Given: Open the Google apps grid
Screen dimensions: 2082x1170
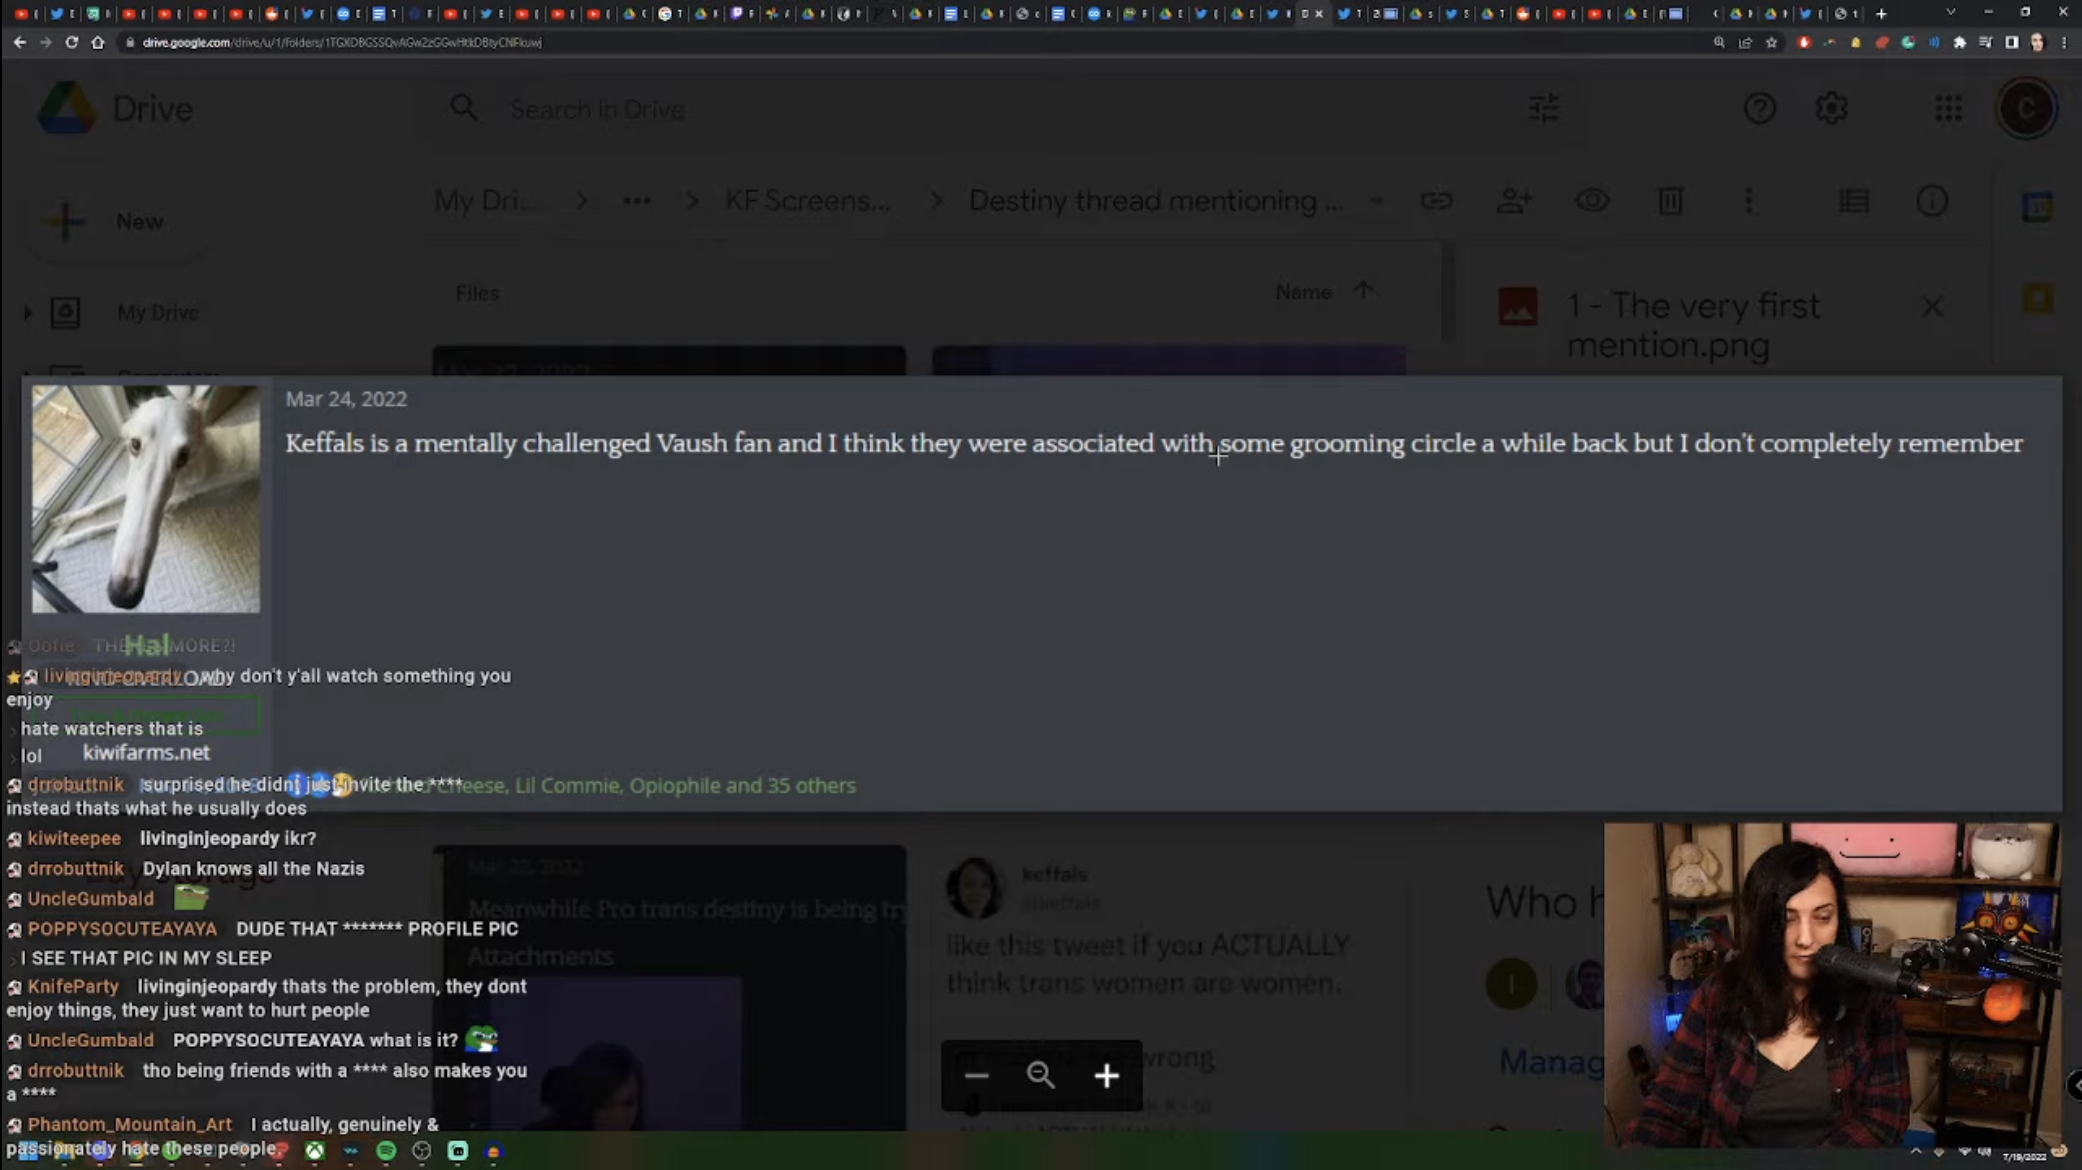Looking at the screenshot, I should (x=1948, y=108).
